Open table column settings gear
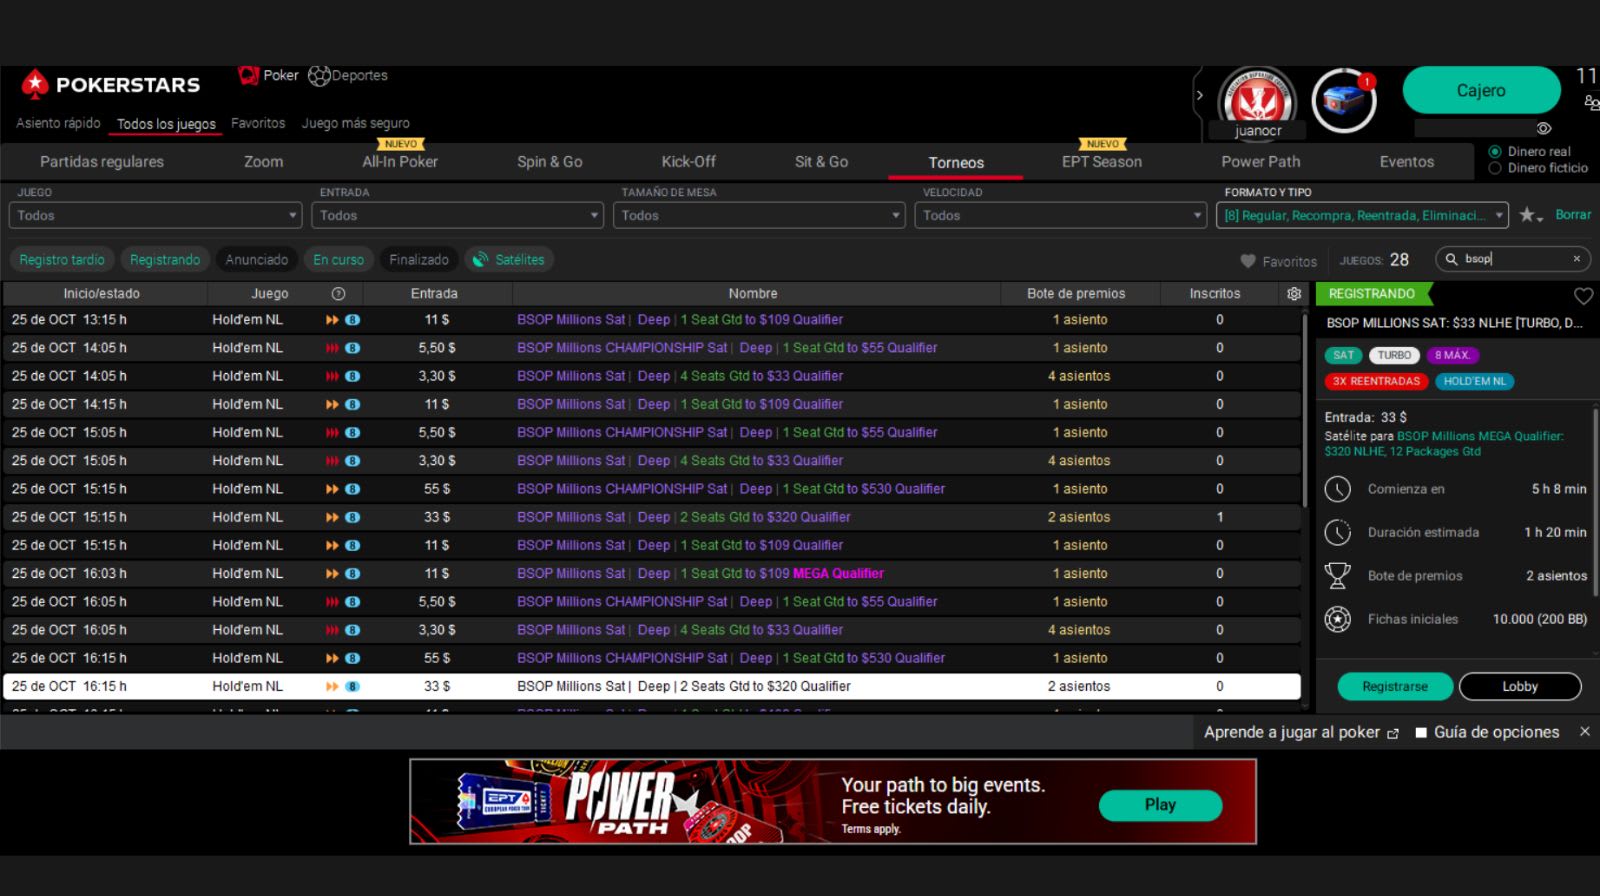 [1294, 293]
